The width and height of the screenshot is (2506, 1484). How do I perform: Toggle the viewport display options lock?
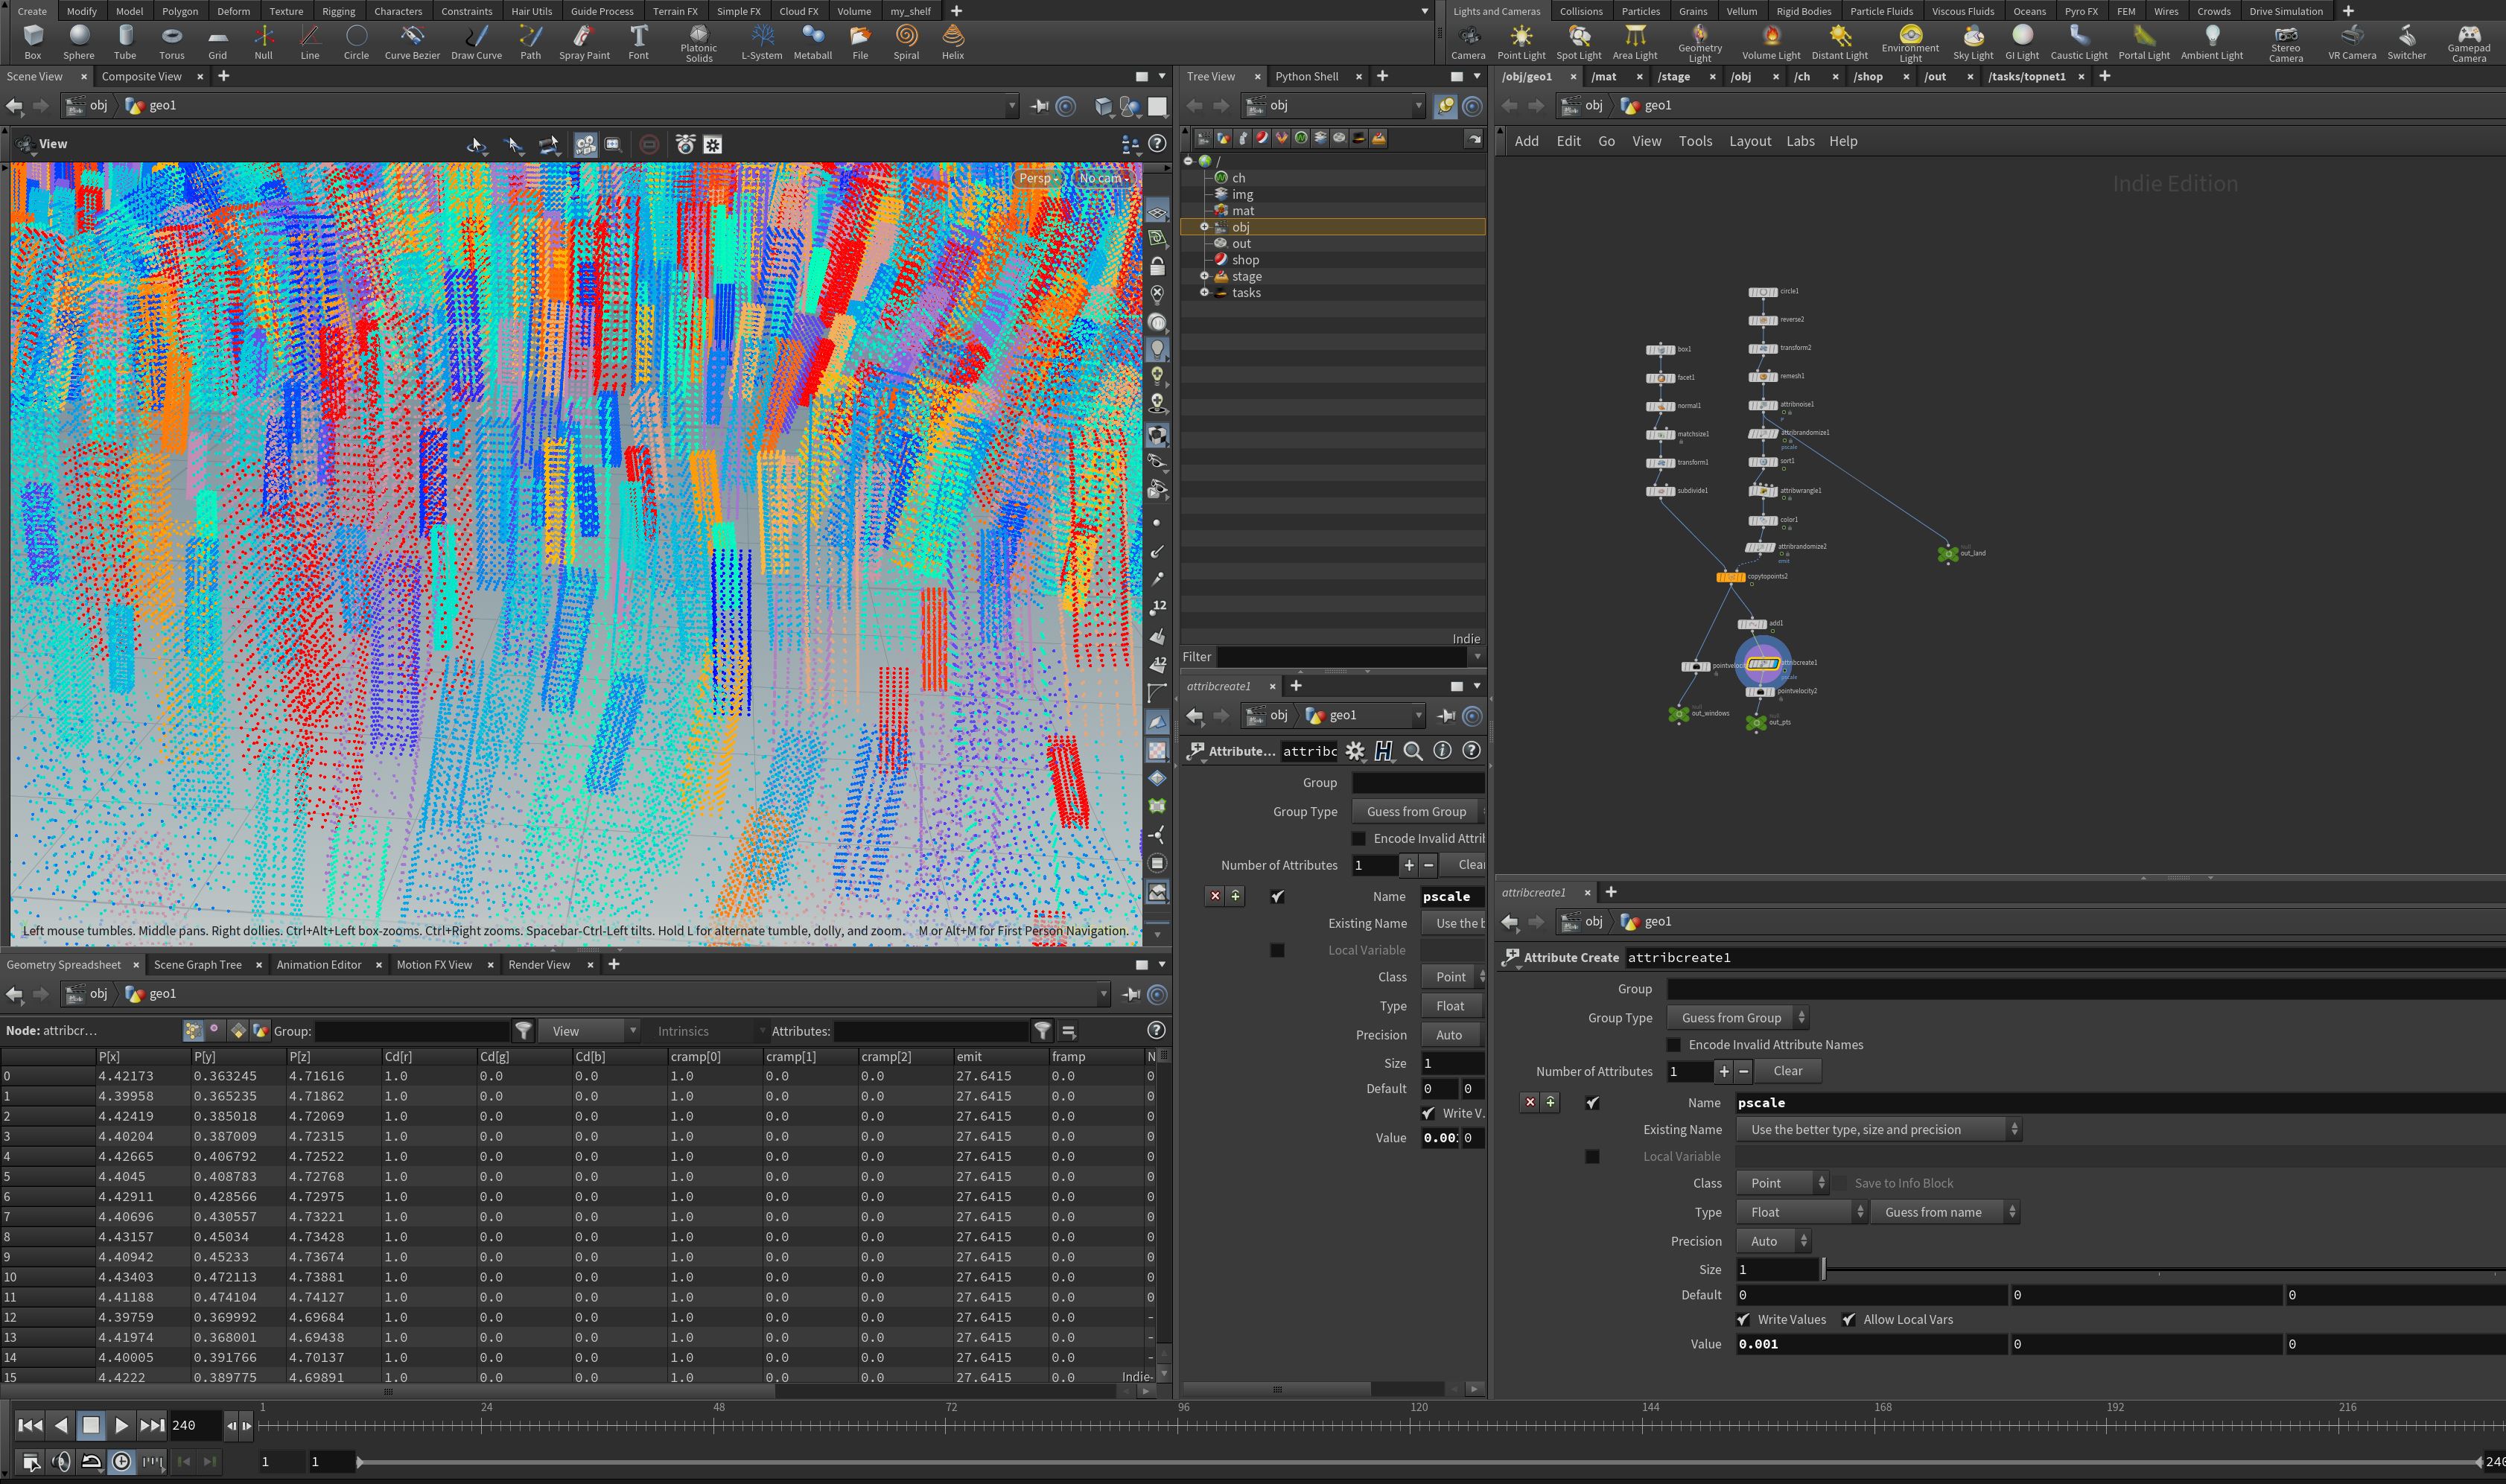pyautogui.click(x=1157, y=266)
